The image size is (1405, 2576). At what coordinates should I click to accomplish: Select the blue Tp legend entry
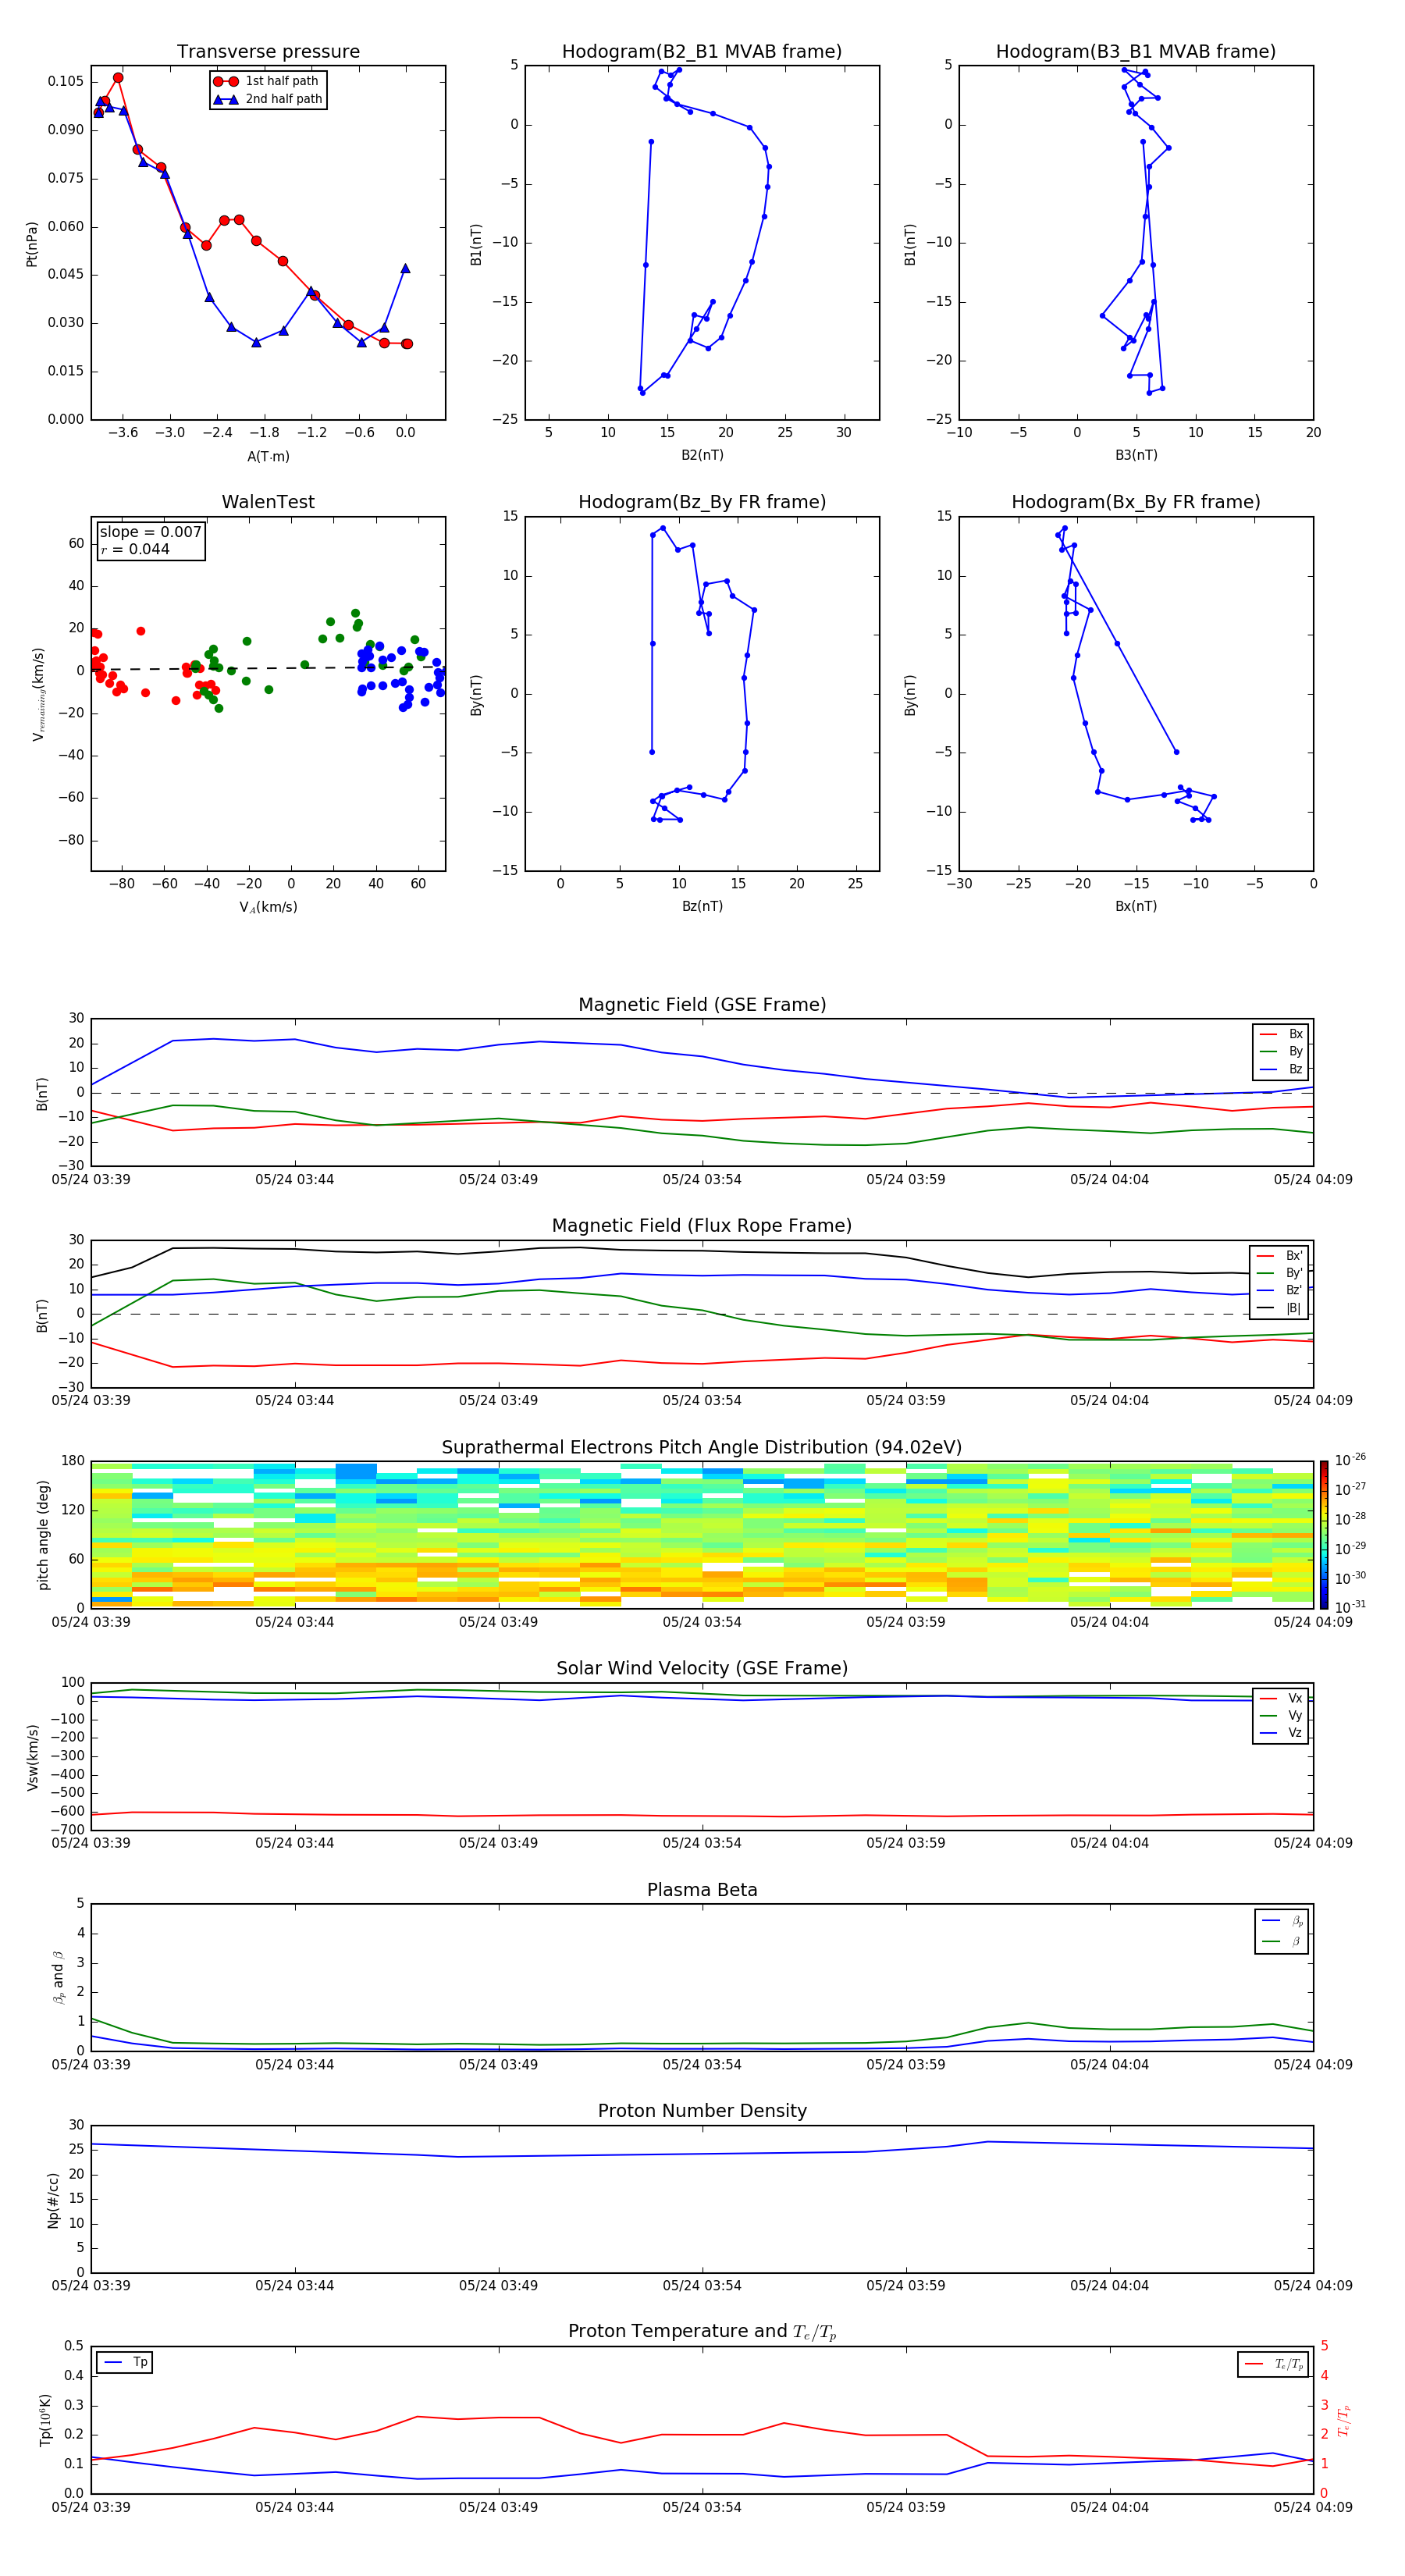tap(124, 2362)
